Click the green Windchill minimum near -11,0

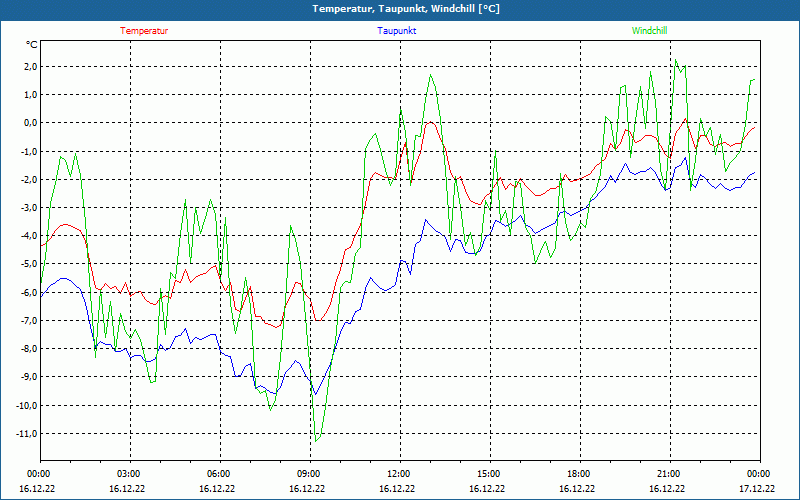(x=316, y=441)
